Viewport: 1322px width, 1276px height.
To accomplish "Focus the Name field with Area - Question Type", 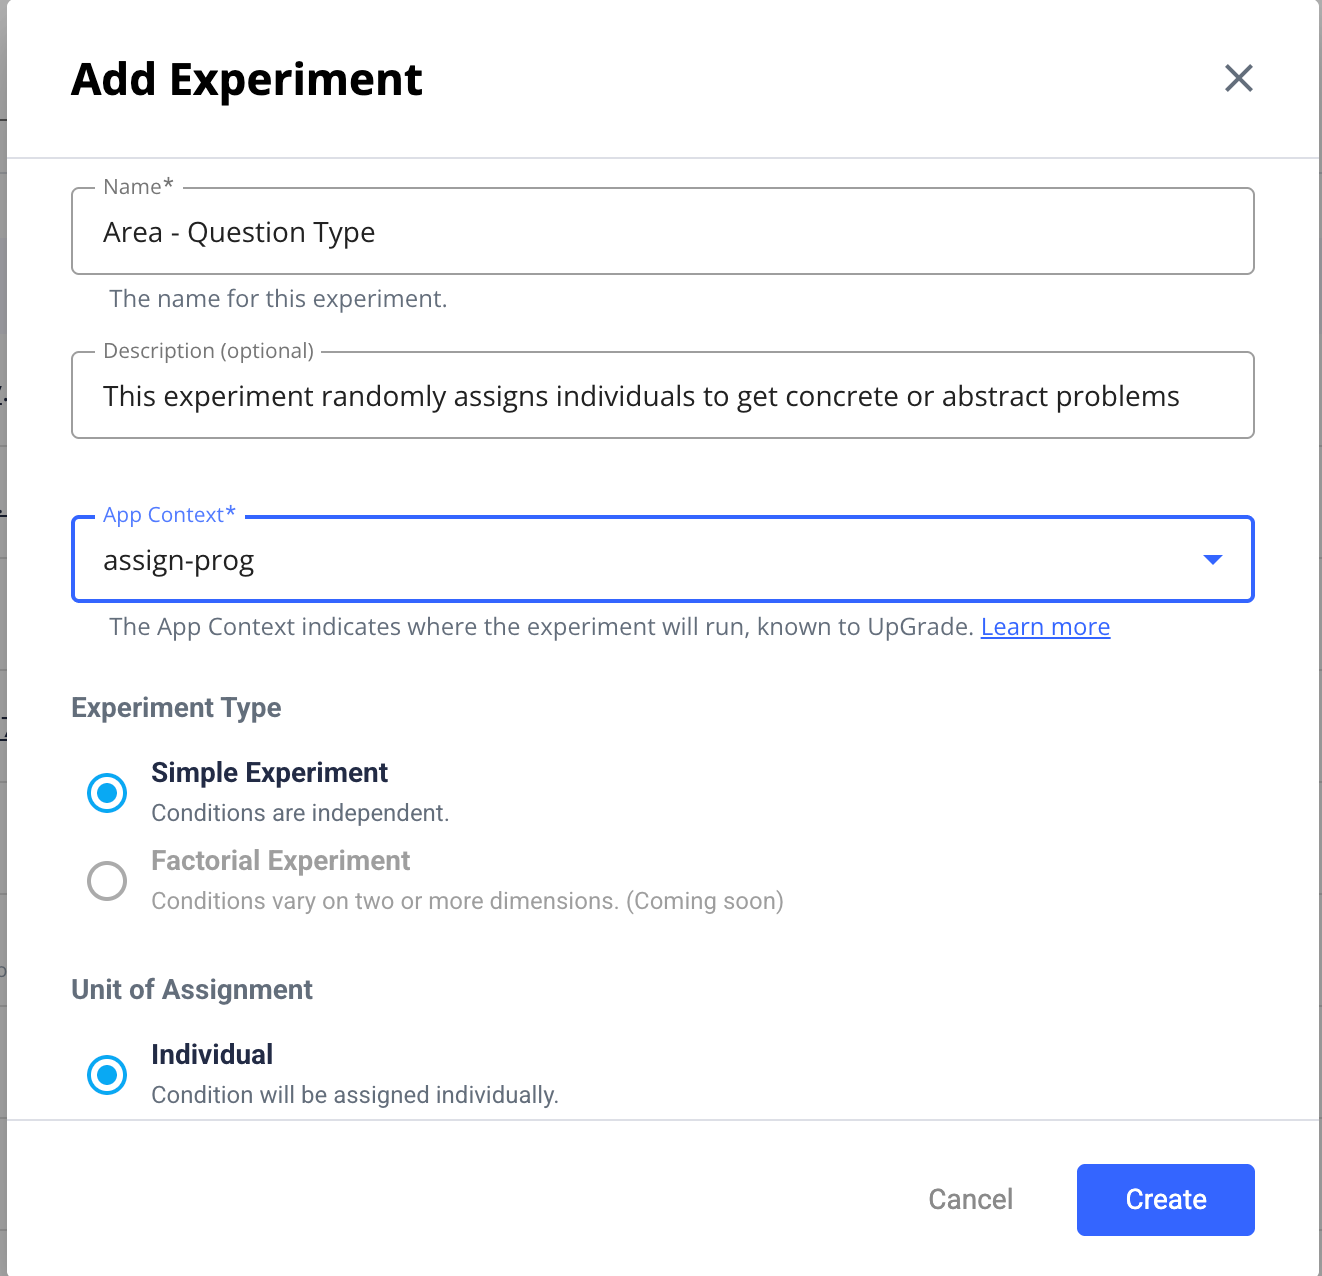I will [660, 232].
